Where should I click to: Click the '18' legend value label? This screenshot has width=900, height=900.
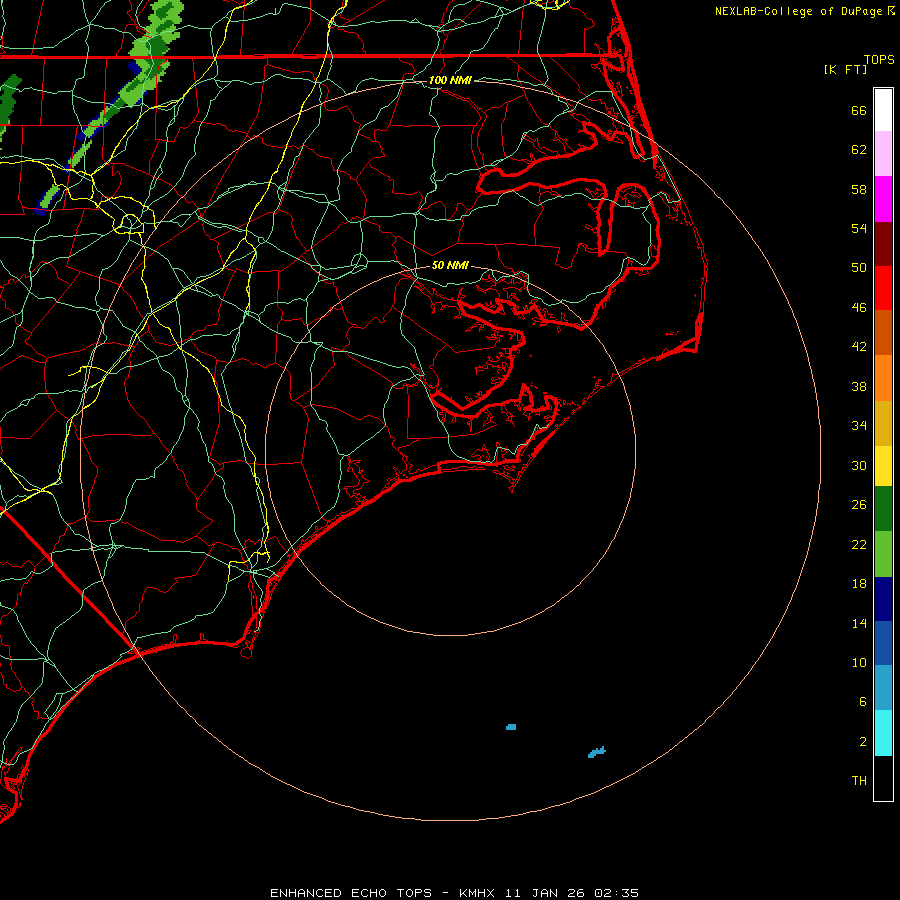click(x=859, y=584)
